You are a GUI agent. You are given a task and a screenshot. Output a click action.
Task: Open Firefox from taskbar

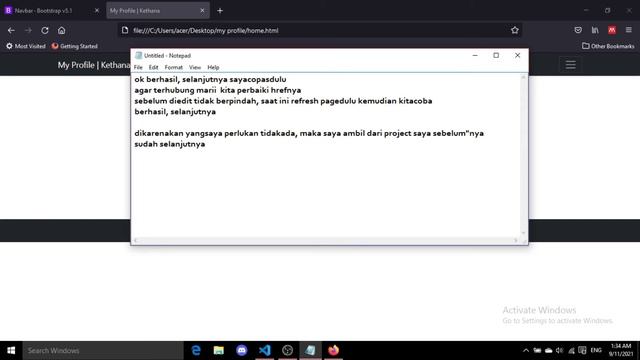pyautogui.click(x=333, y=351)
